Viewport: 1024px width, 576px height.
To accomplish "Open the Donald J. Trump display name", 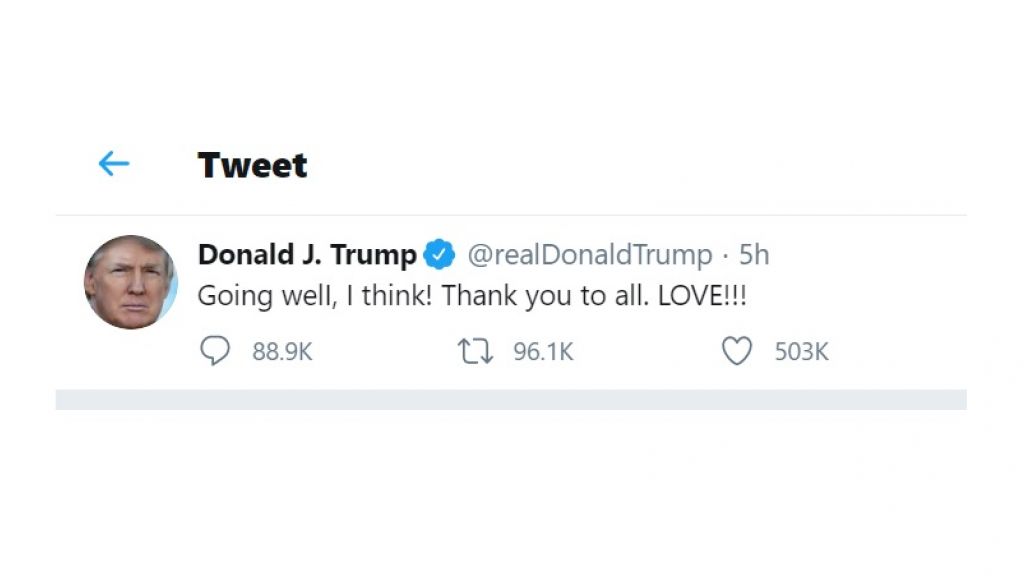I will click(306, 255).
